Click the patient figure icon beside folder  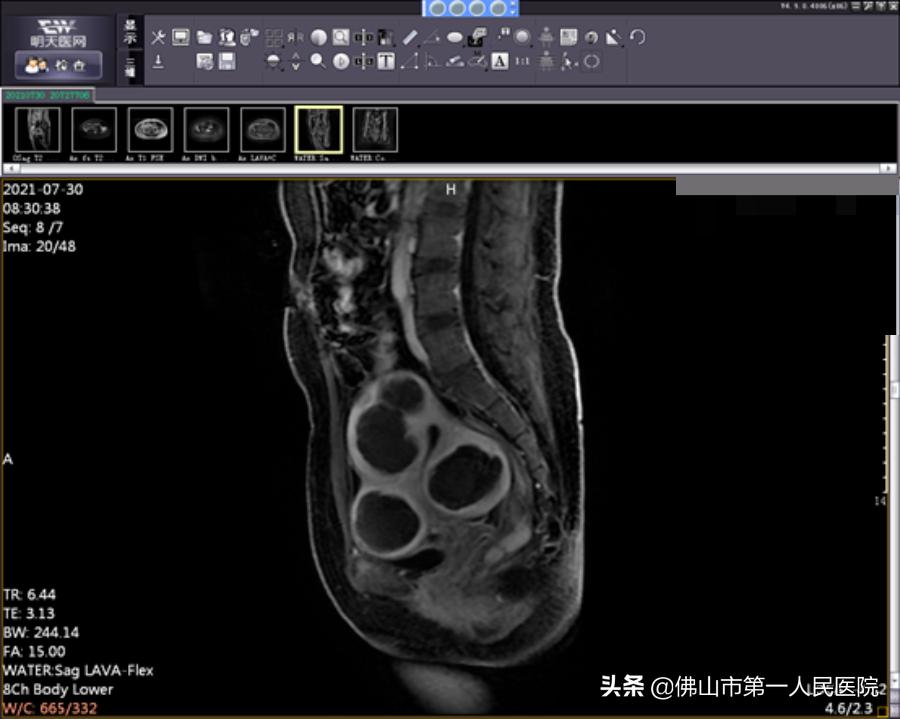[x=227, y=38]
